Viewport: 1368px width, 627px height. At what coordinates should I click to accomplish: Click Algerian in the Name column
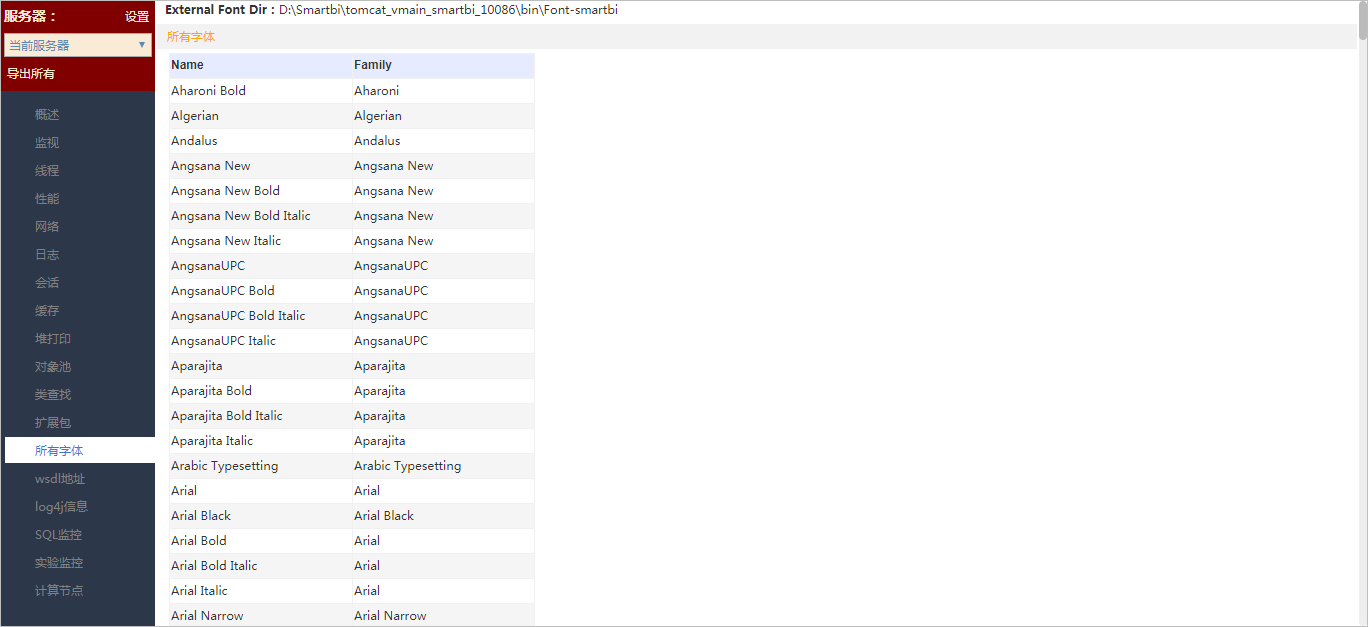click(260, 116)
